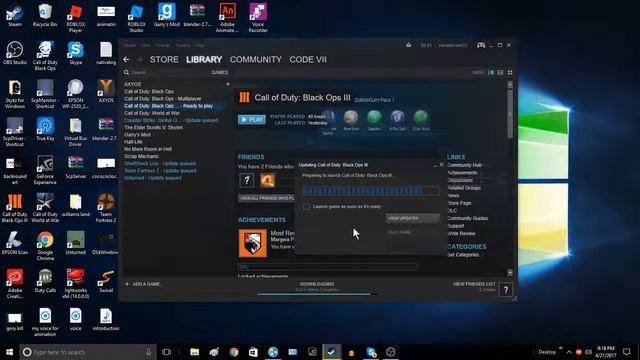
Task: Open the Recycle Bin desktop icon
Action: pos(45,15)
